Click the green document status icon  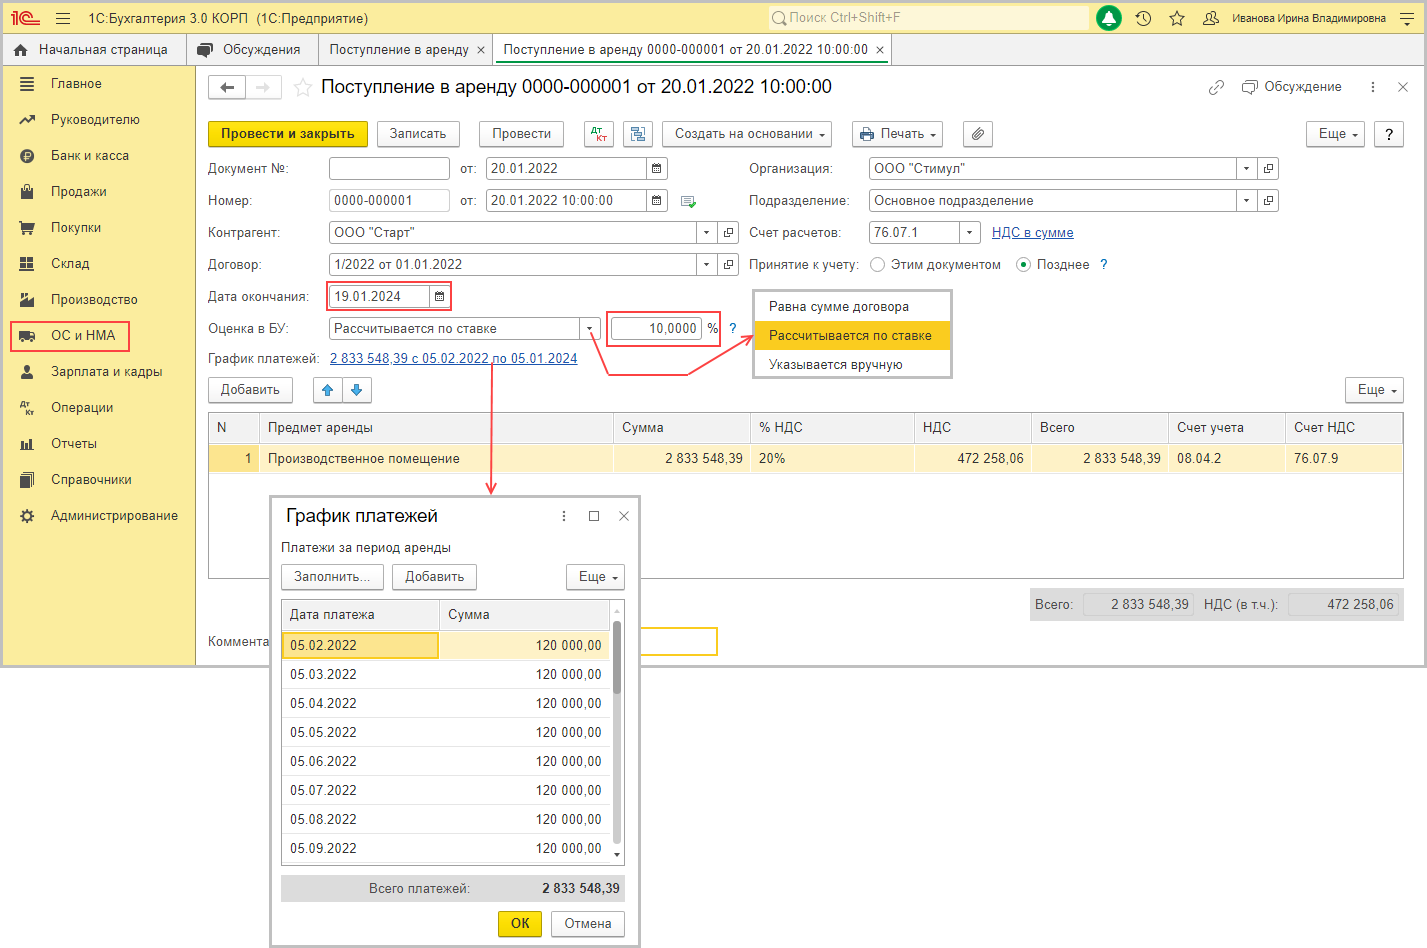pyautogui.click(x=688, y=202)
